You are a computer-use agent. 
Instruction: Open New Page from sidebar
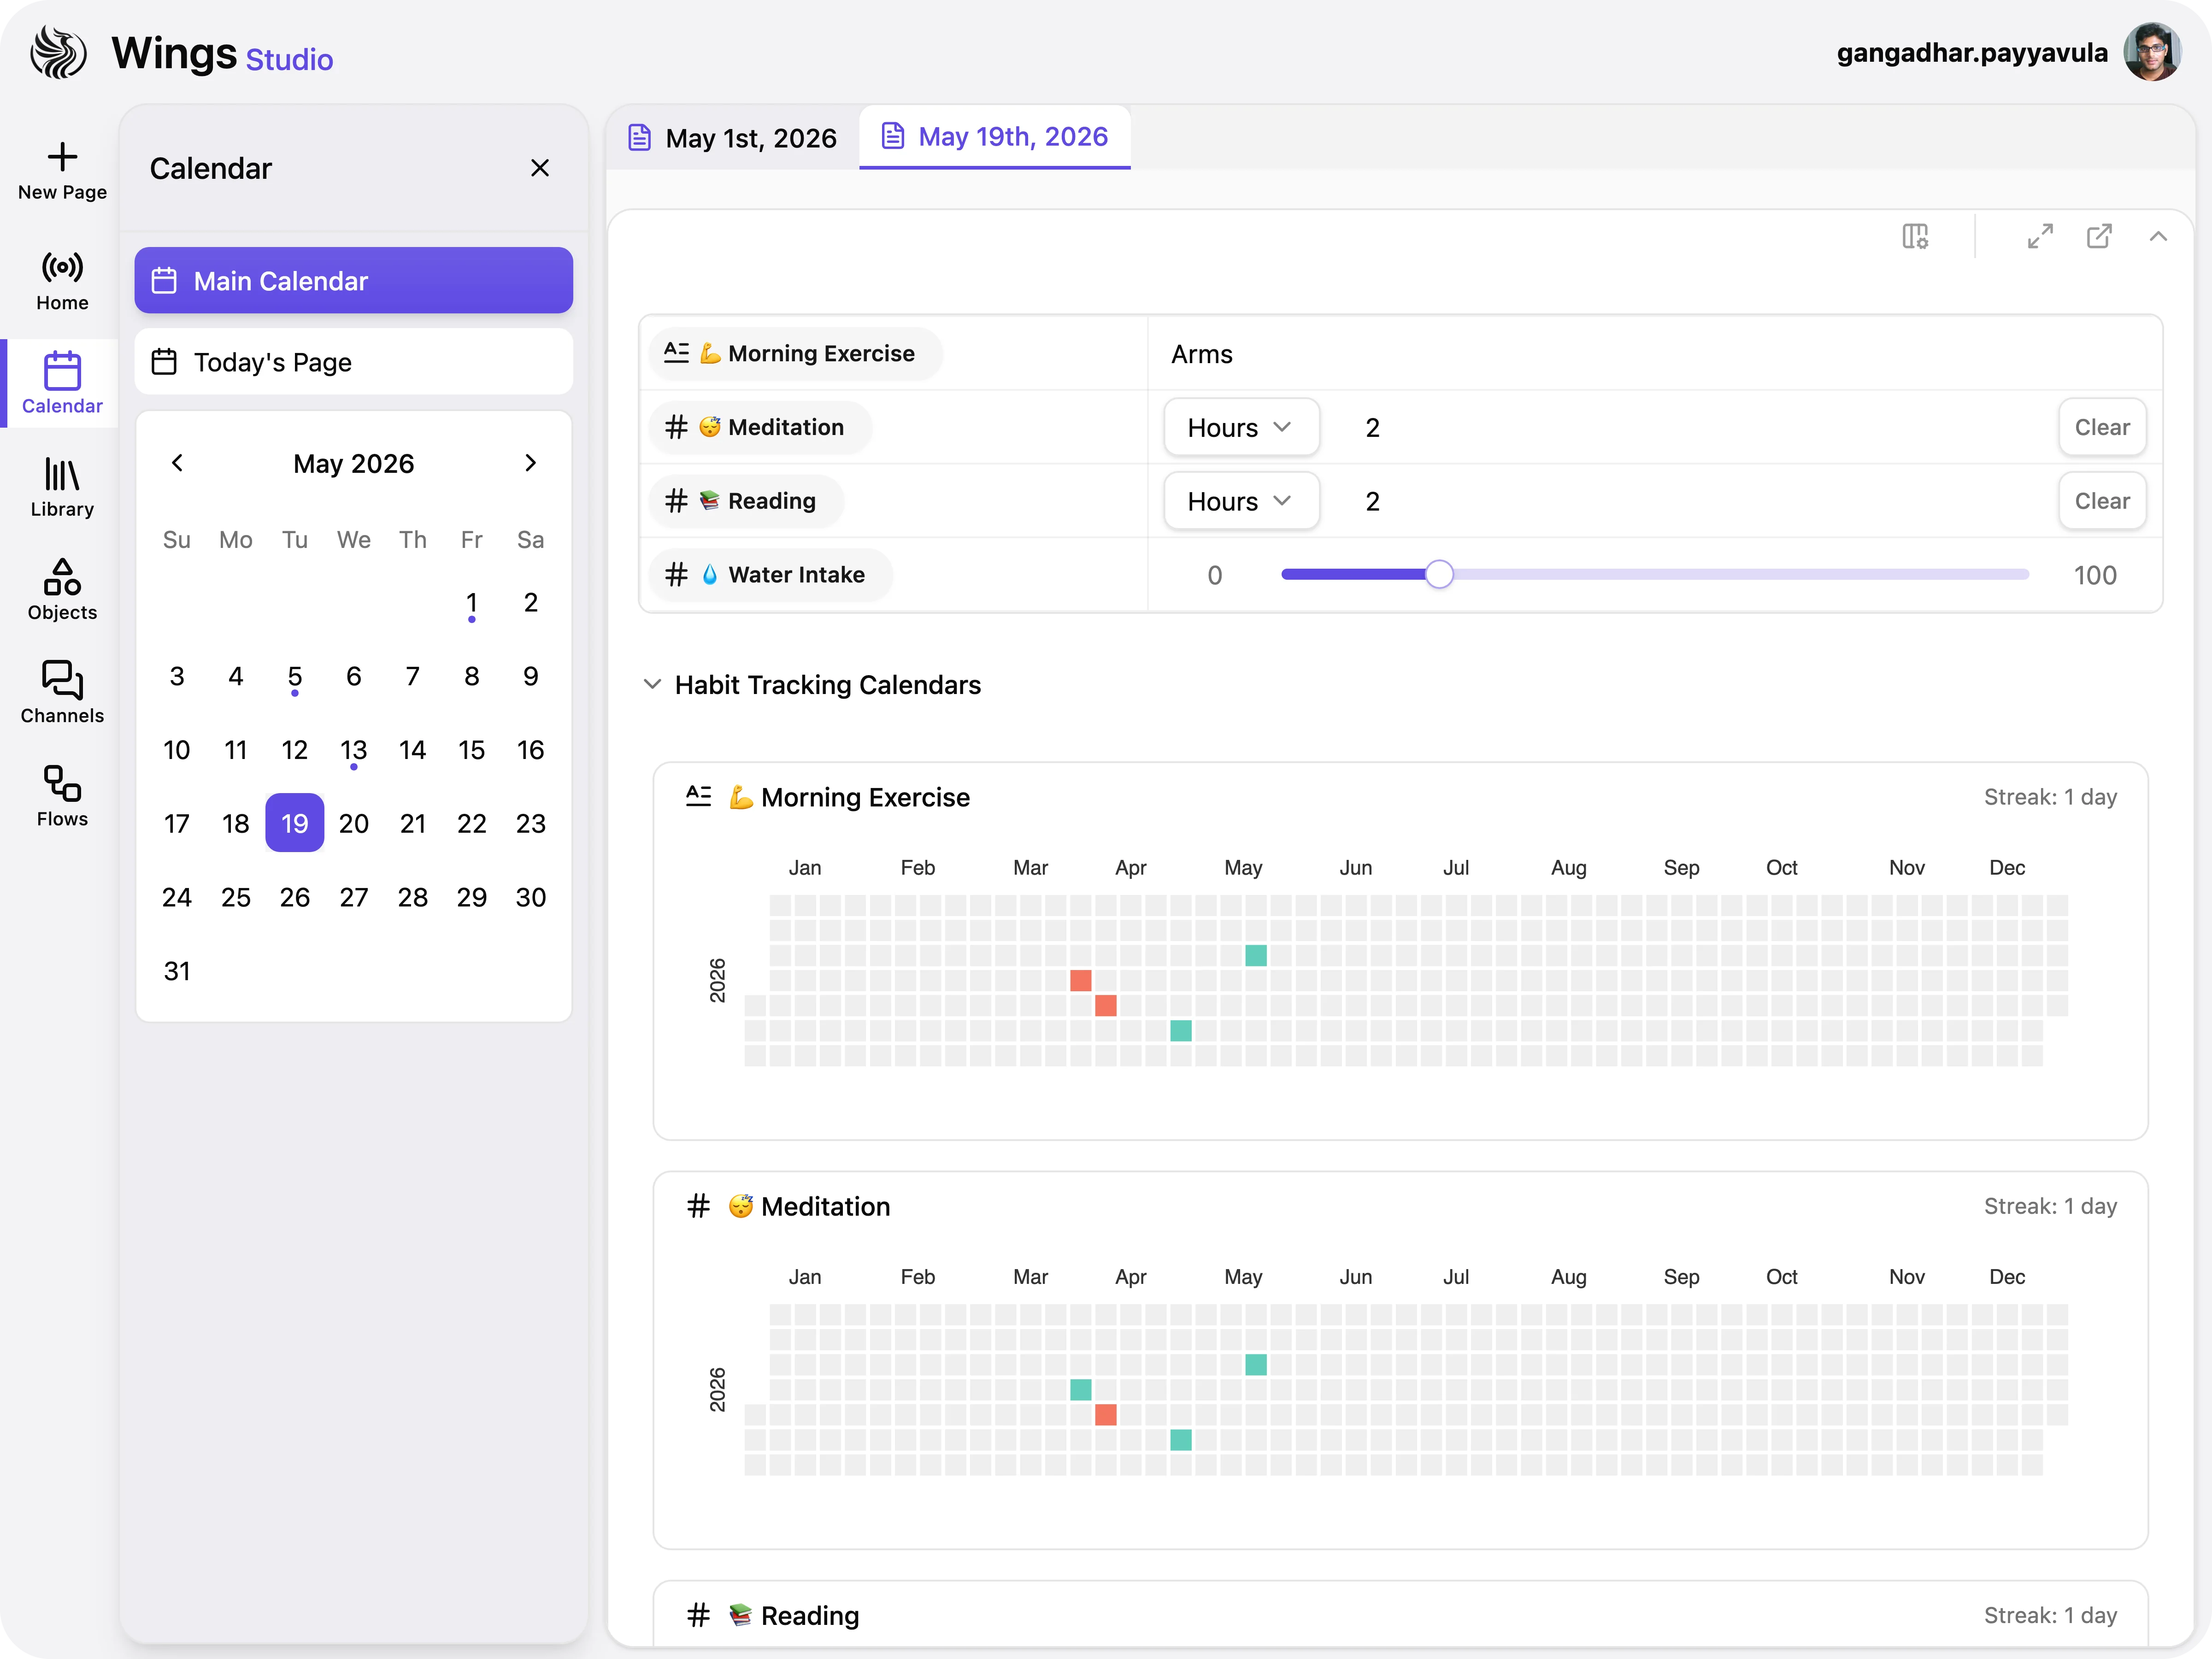62,171
